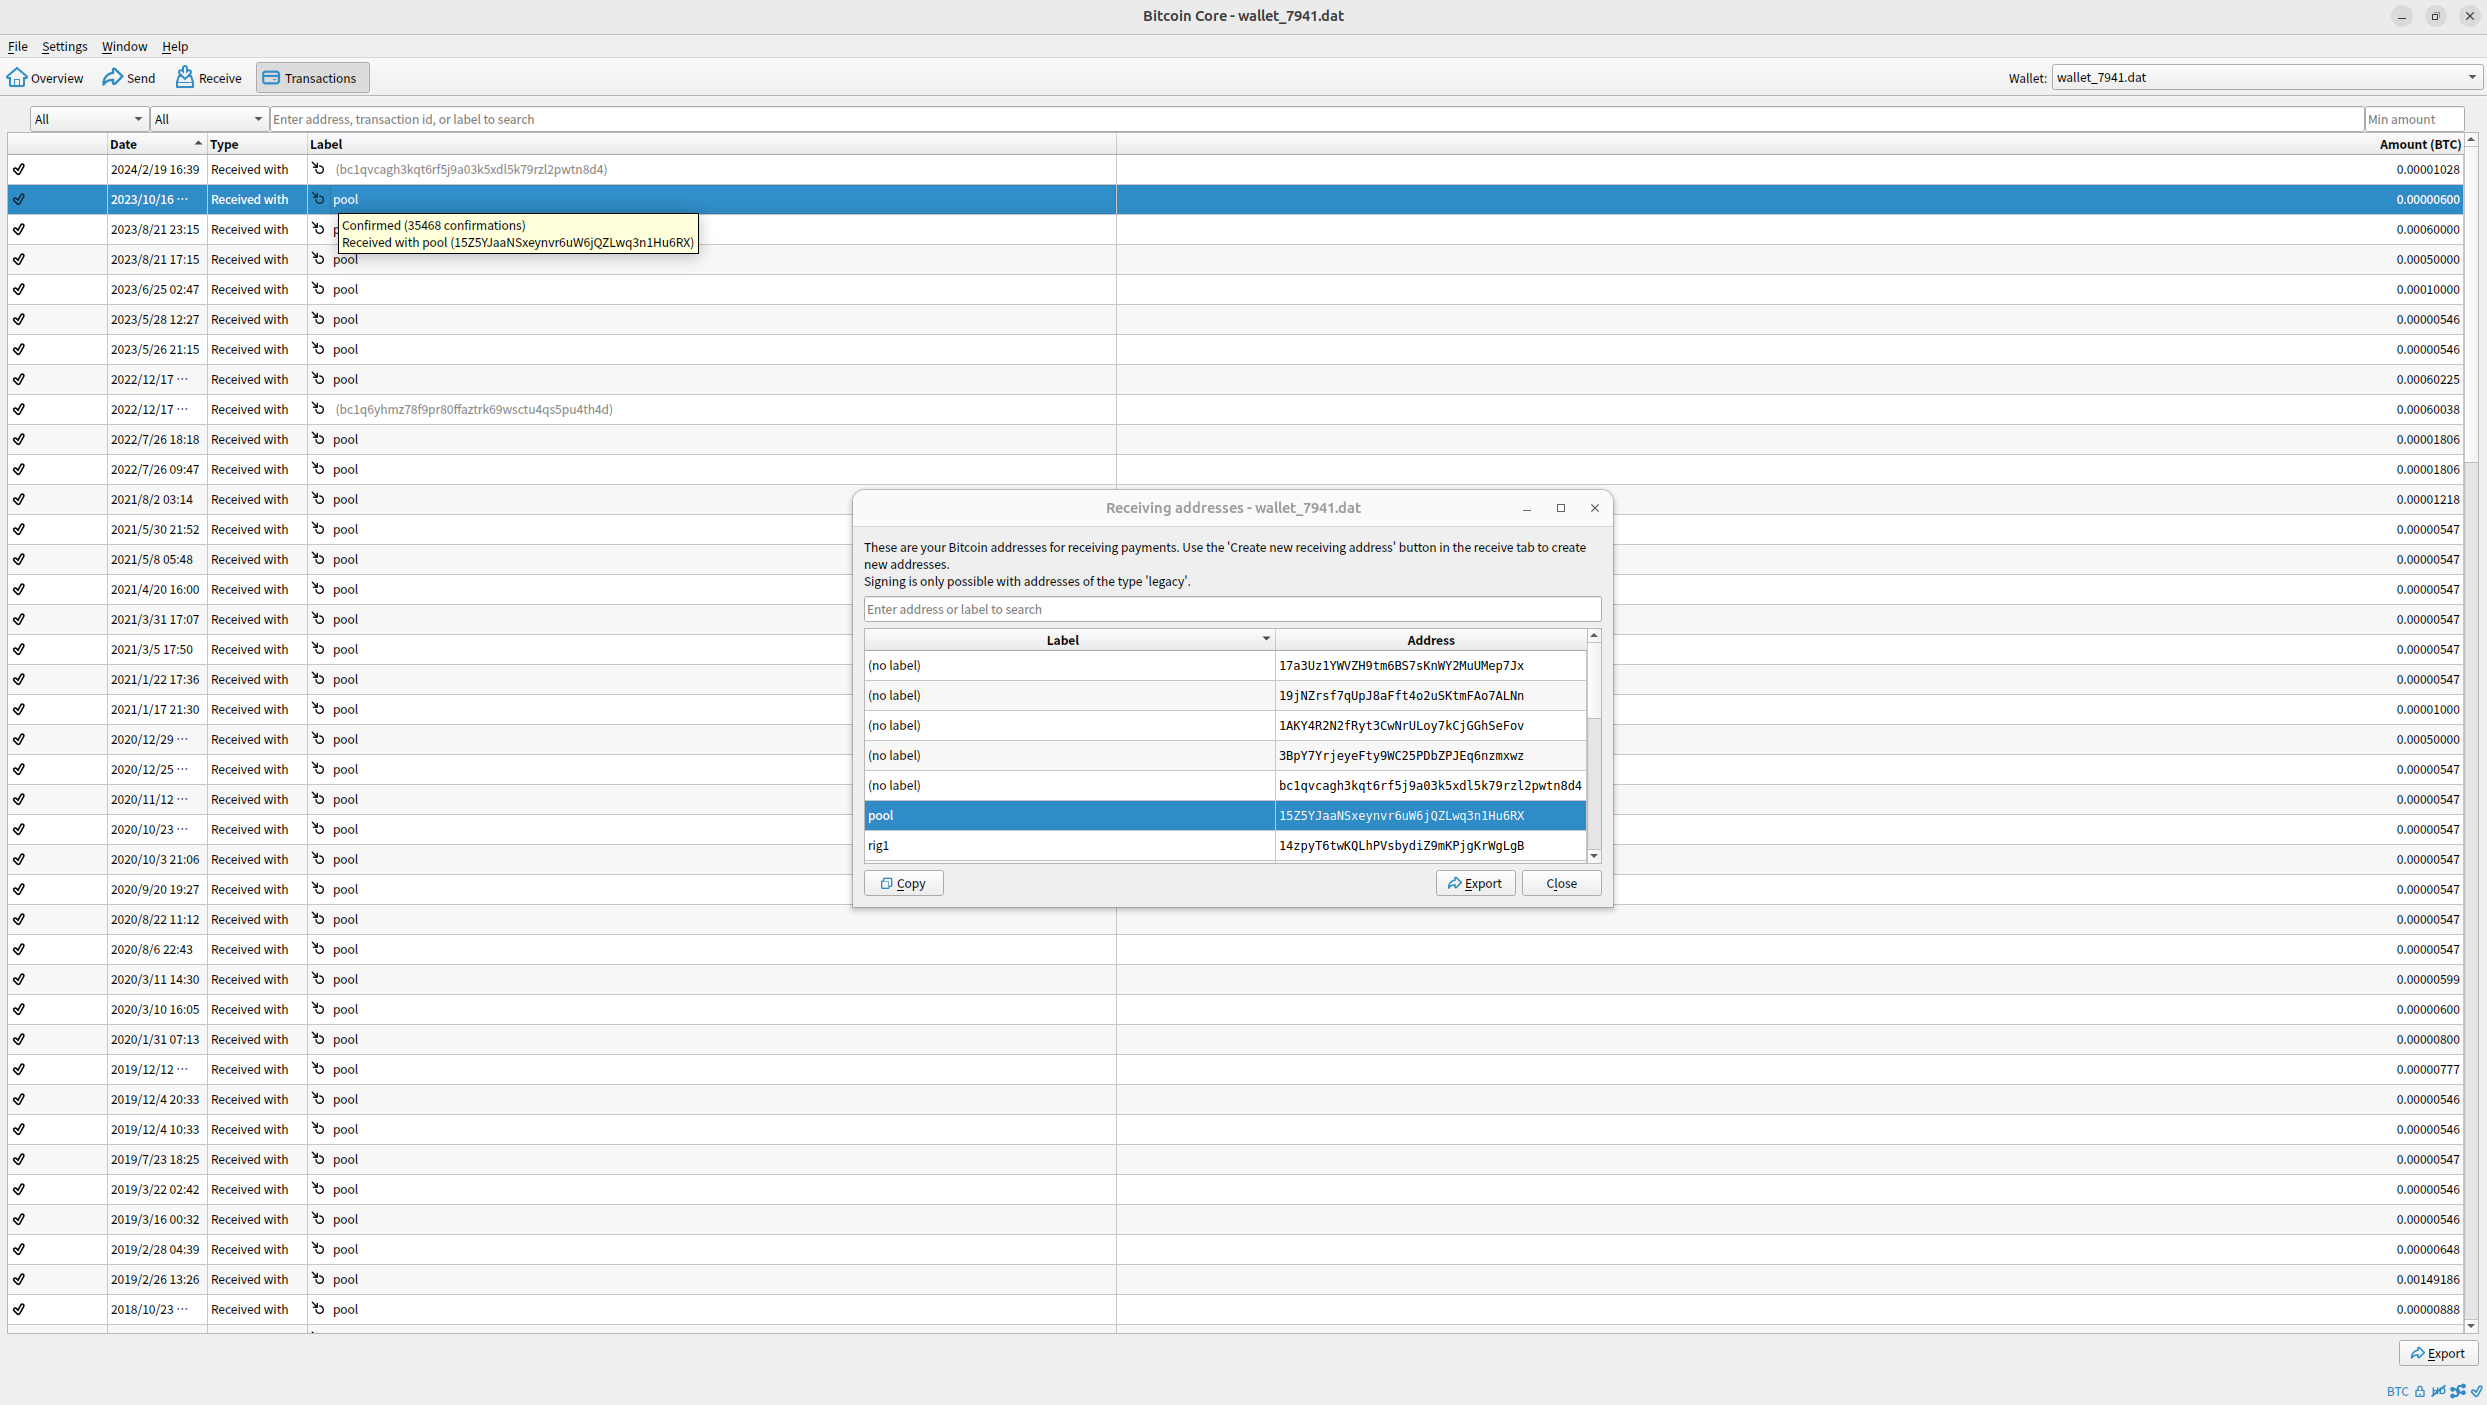Screen dimensions: 2487x1405
Task: Click the transaction list scroll down arrow
Action: coord(2471,1326)
